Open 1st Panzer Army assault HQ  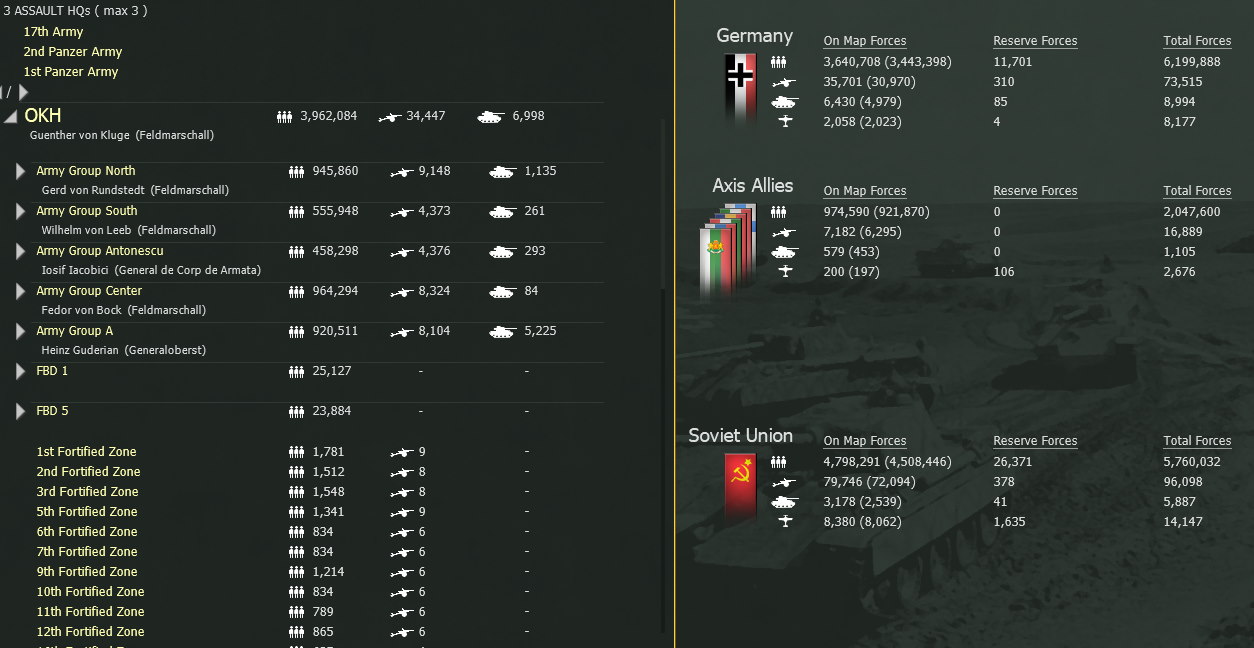[71, 72]
